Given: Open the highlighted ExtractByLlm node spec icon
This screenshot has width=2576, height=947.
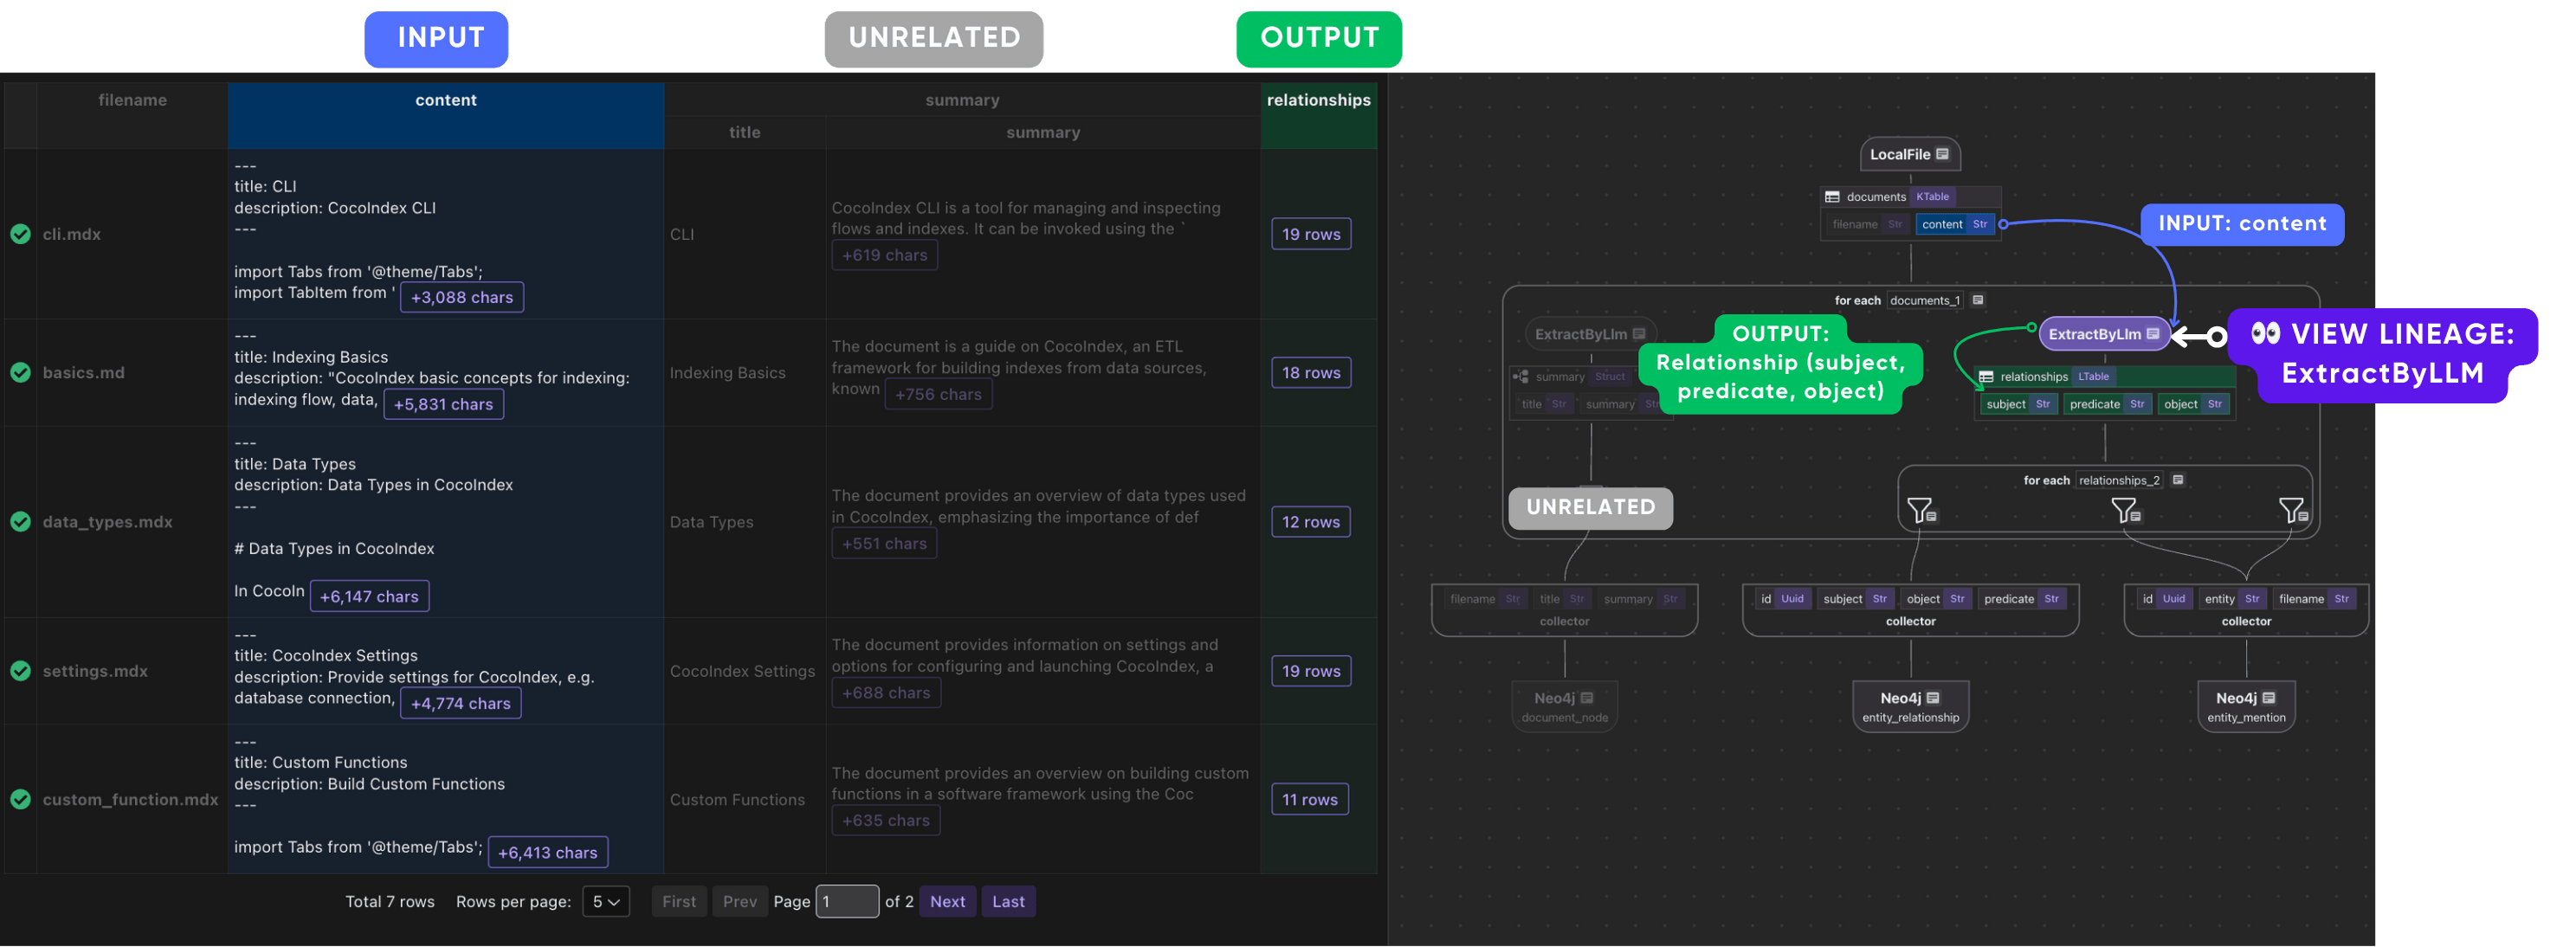Looking at the screenshot, I should pyautogui.click(x=2153, y=334).
